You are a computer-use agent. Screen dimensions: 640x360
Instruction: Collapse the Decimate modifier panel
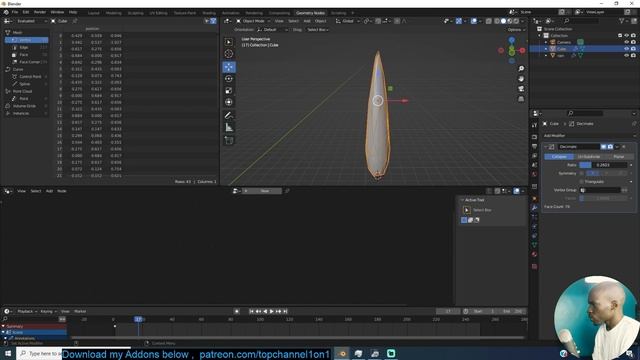(x=546, y=147)
